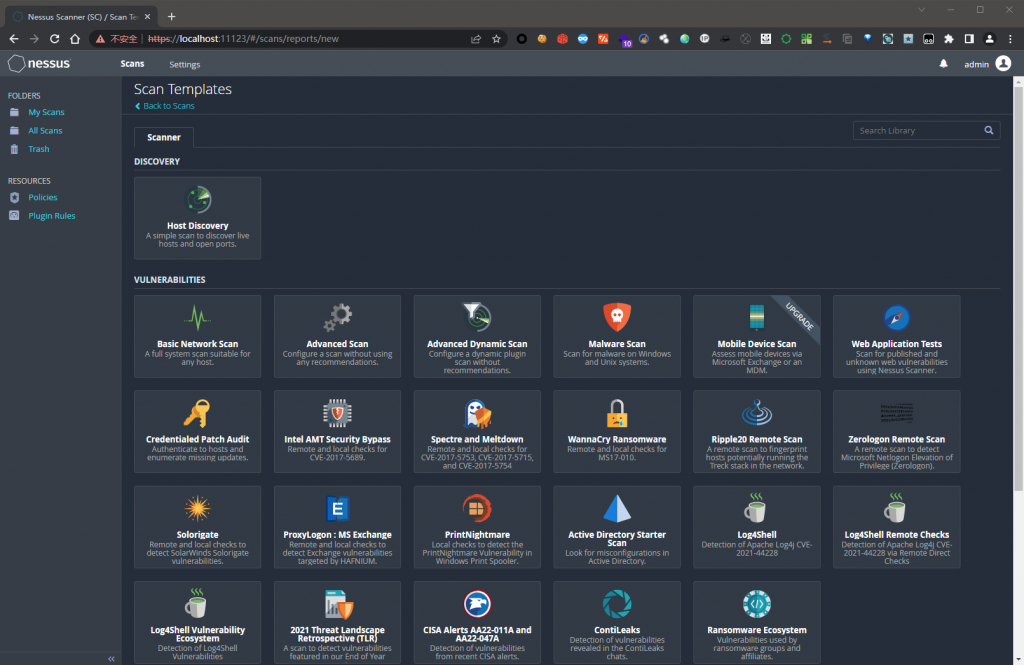The image size is (1024, 665).
Task: Reload the page with browser refresh button
Action: click(x=54, y=39)
